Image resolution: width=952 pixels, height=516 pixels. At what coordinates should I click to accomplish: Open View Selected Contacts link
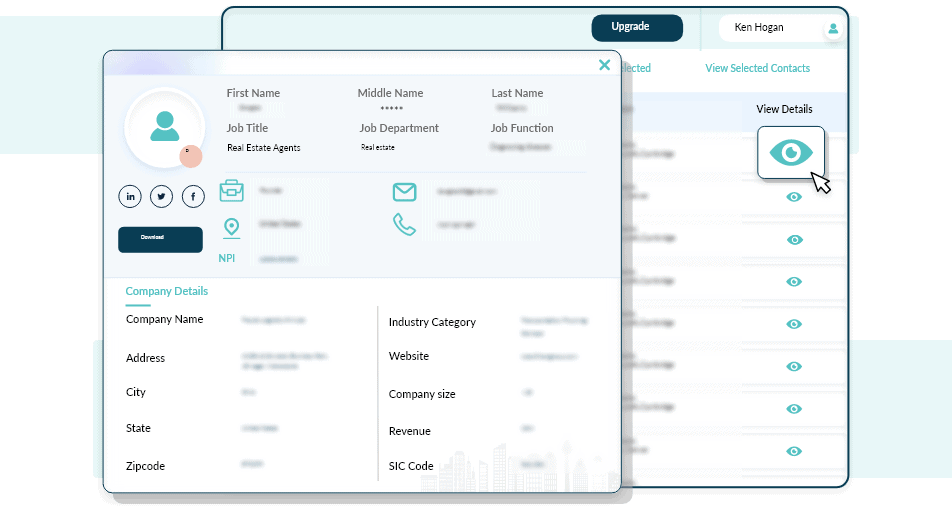point(758,68)
